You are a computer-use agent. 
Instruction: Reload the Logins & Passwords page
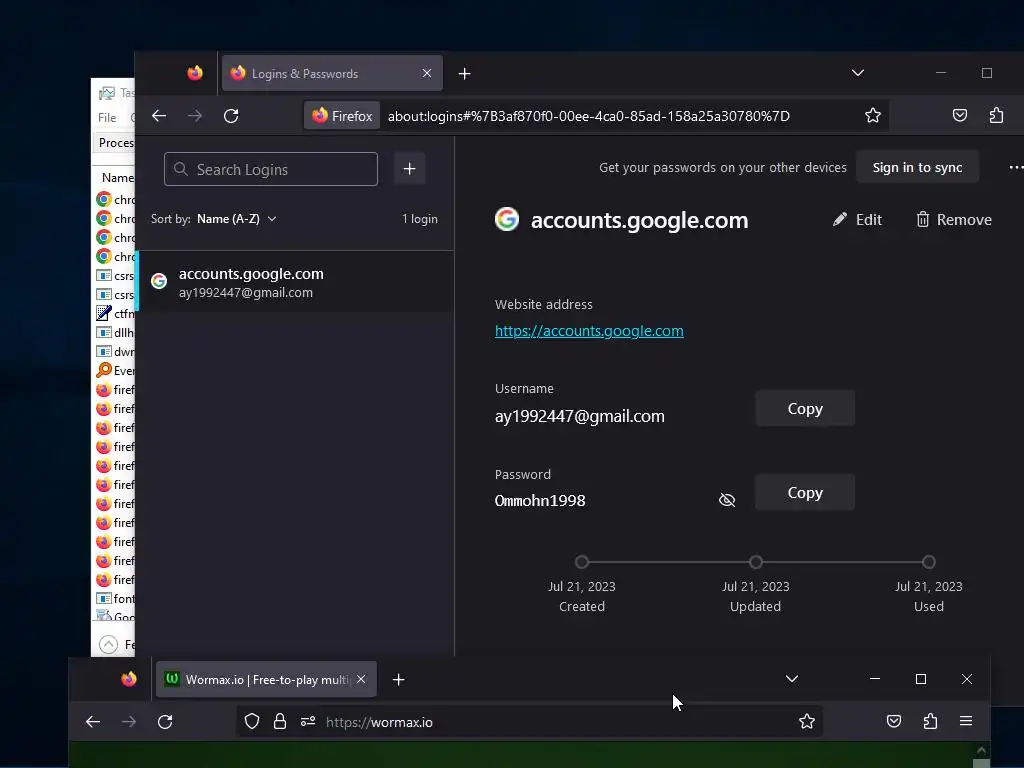click(x=231, y=116)
